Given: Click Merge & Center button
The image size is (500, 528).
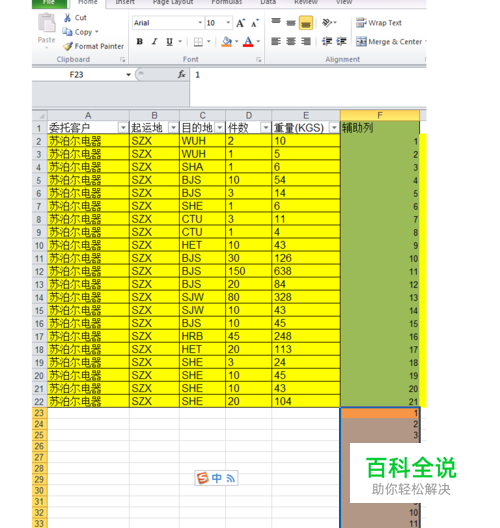Looking at the screenshot, I should [x=389, y=42].
